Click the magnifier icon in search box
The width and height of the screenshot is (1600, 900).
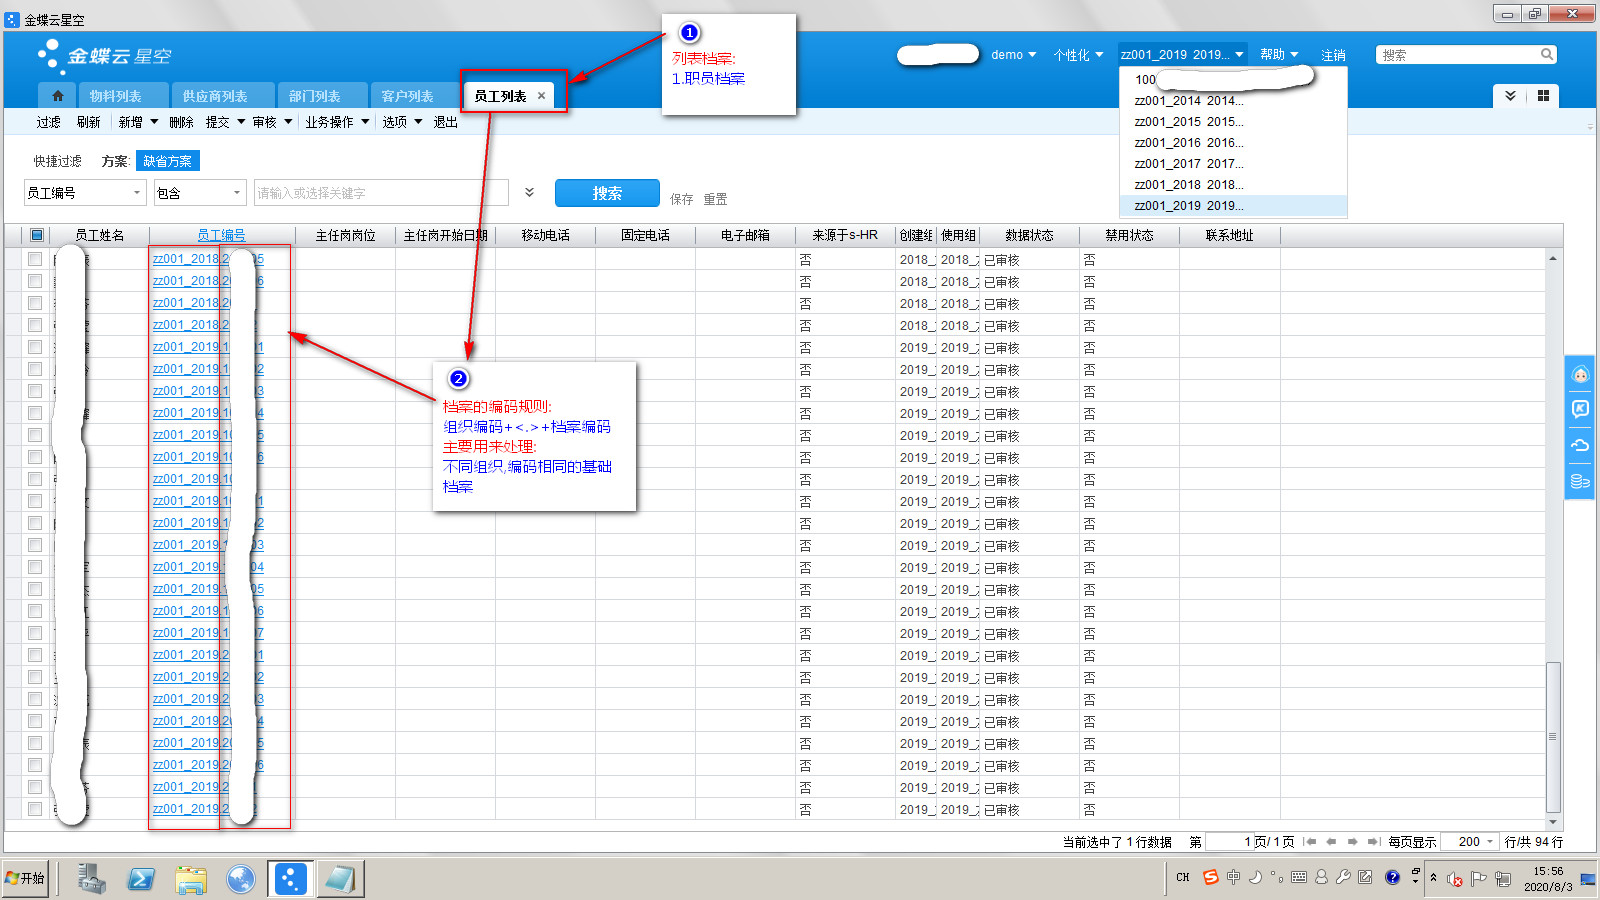coord(1546,55)
